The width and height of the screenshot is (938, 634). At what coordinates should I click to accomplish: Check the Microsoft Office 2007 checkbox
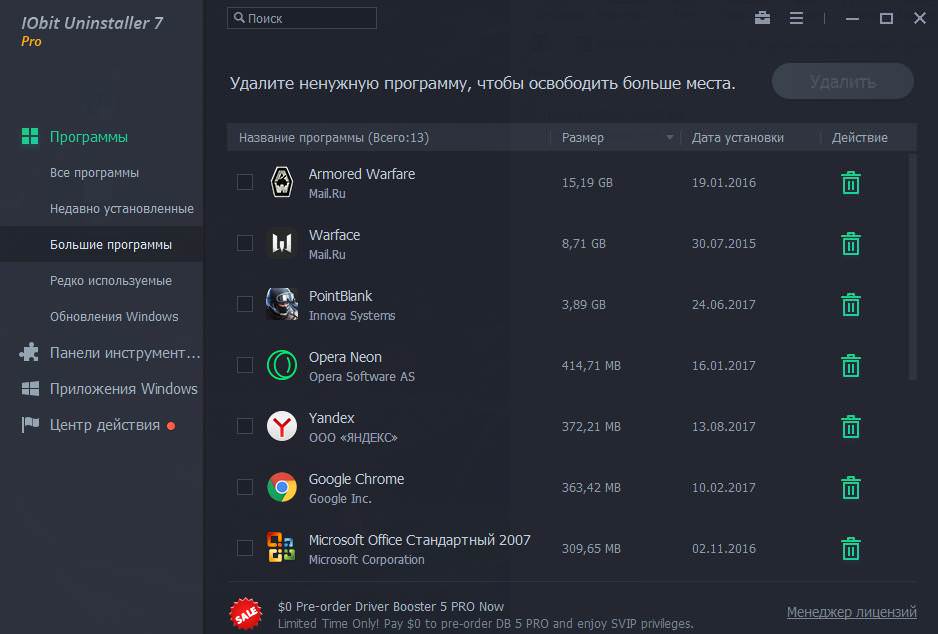point(245,548)
